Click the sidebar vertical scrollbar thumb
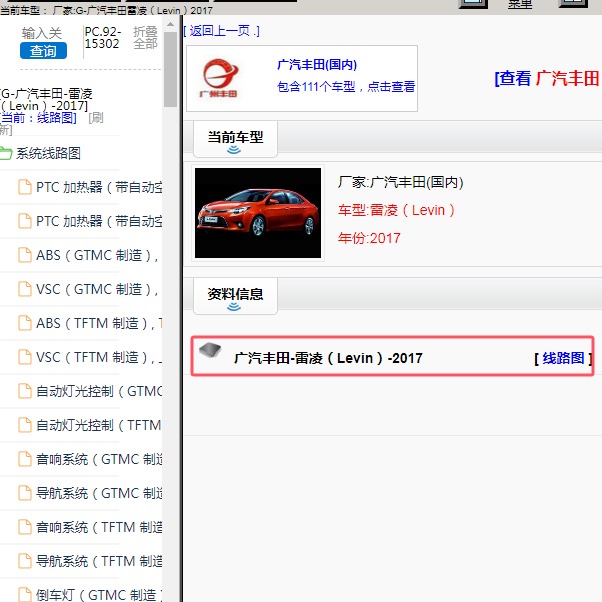602x602 pixels. 170,69
